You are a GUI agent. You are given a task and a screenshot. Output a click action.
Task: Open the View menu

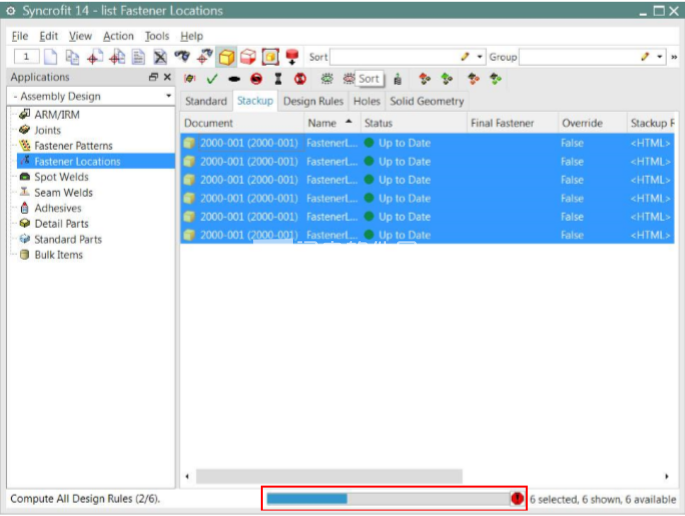[x=80, y=36]
